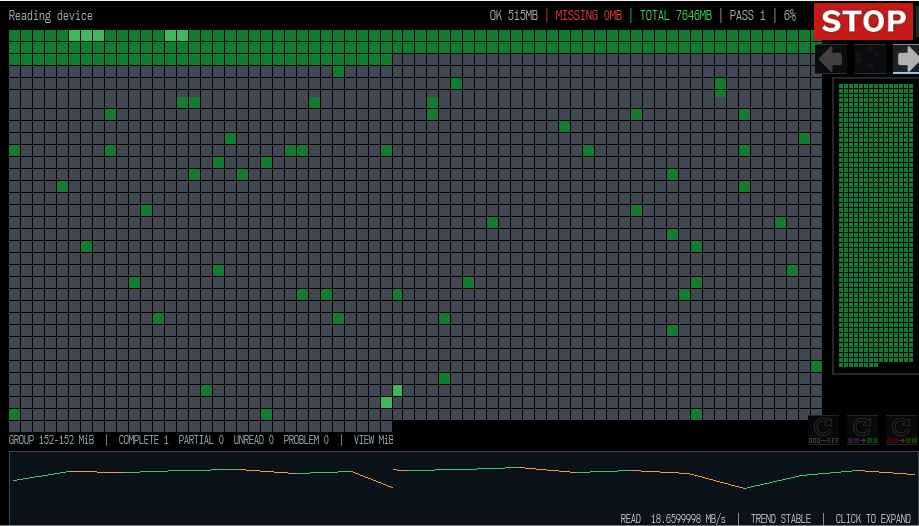Click the reread red-to-green blocks icon
919x526 pixels.
901,430
